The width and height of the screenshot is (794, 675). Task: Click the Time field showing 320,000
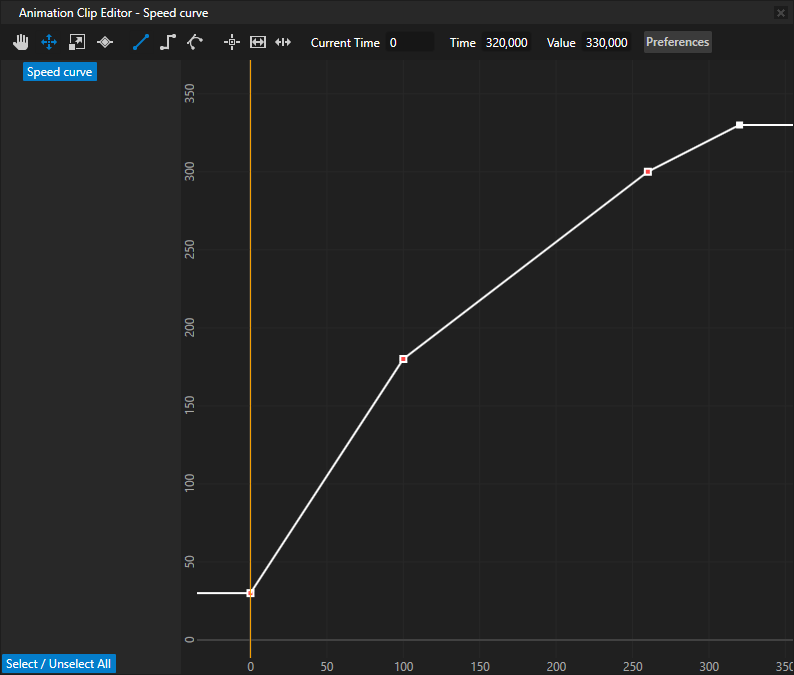tap(507, 43)
